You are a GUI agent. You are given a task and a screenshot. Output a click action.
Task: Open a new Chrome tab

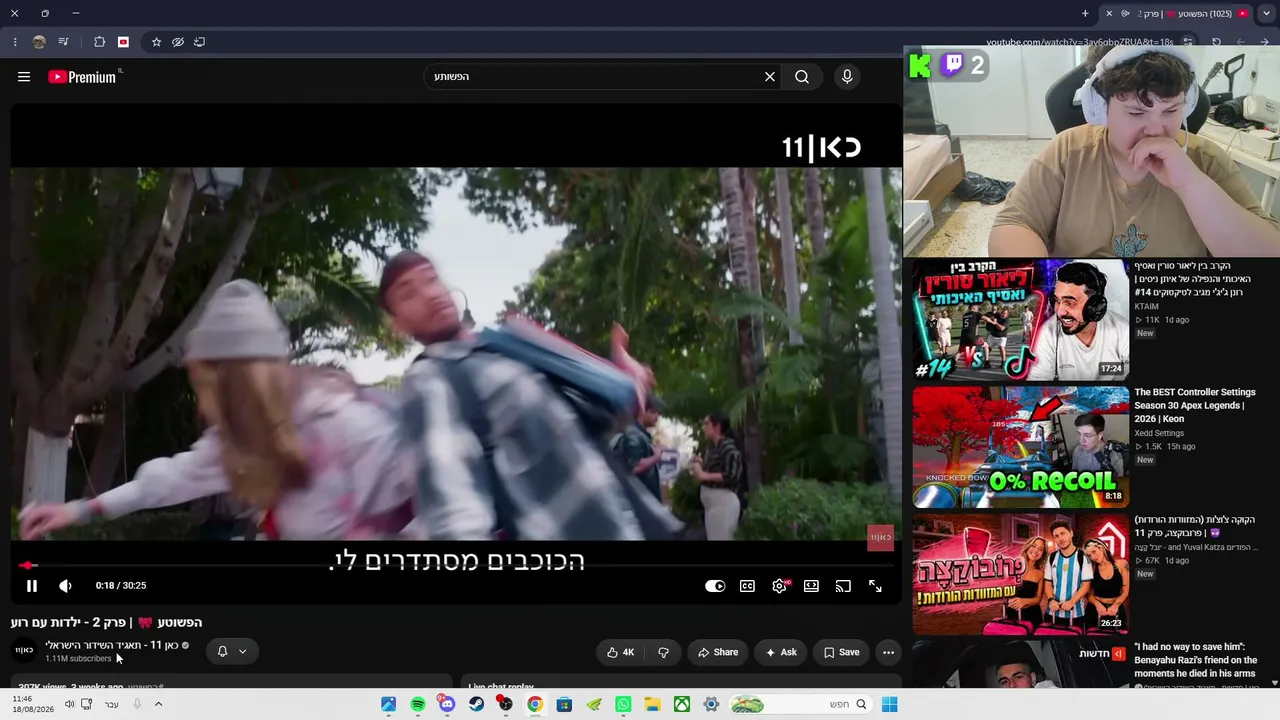pos(1085,14)
